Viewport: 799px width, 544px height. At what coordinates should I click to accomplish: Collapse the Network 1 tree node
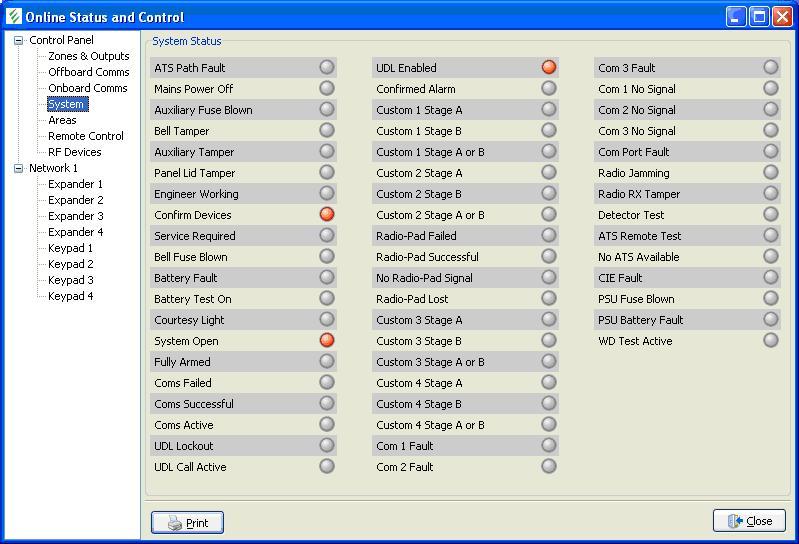coord(18,169)
